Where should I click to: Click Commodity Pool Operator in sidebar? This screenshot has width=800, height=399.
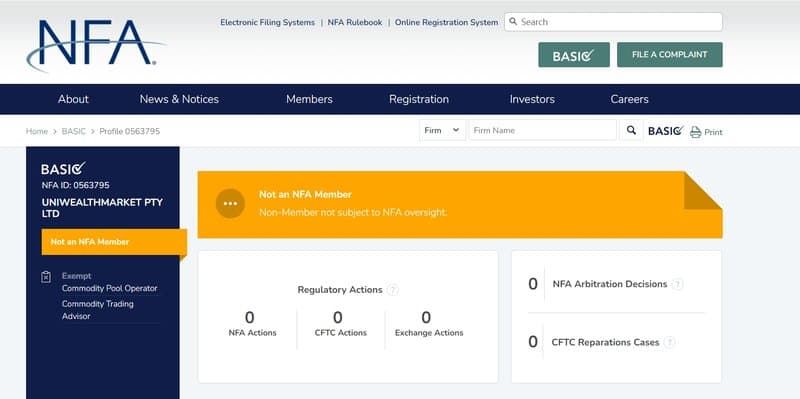tap(110, 288)
